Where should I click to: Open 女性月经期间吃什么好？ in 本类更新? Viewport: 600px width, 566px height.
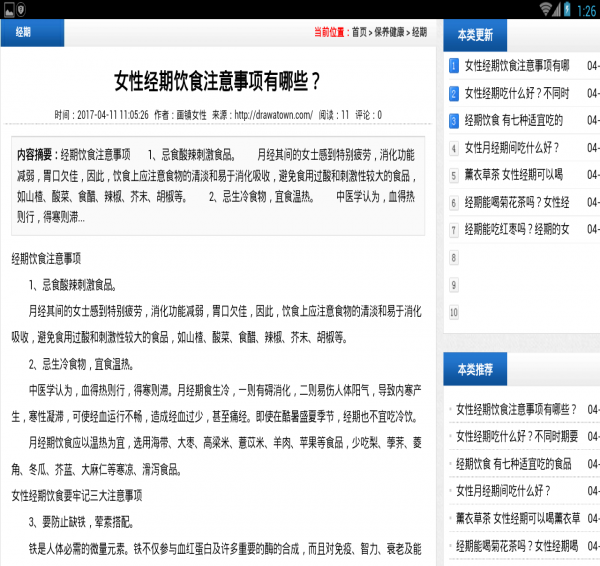click(512, 148)
